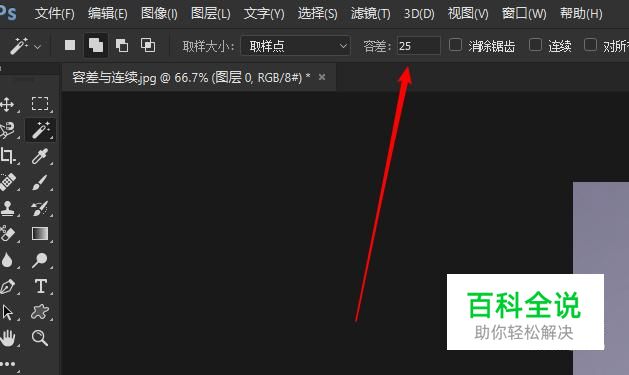Click the Ps application logo

[x=8, y=14]
